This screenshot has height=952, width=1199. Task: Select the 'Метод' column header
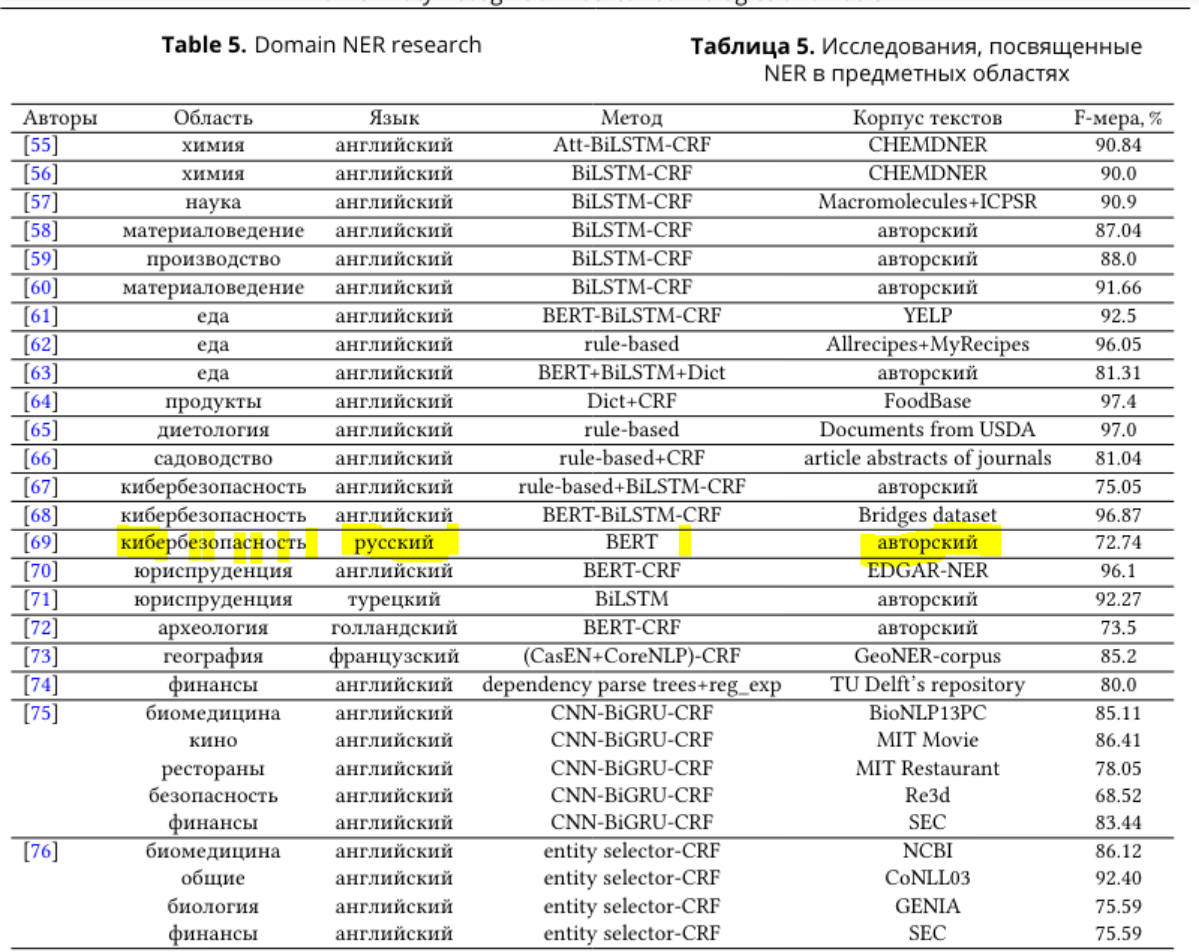click(x=632, y=118)
